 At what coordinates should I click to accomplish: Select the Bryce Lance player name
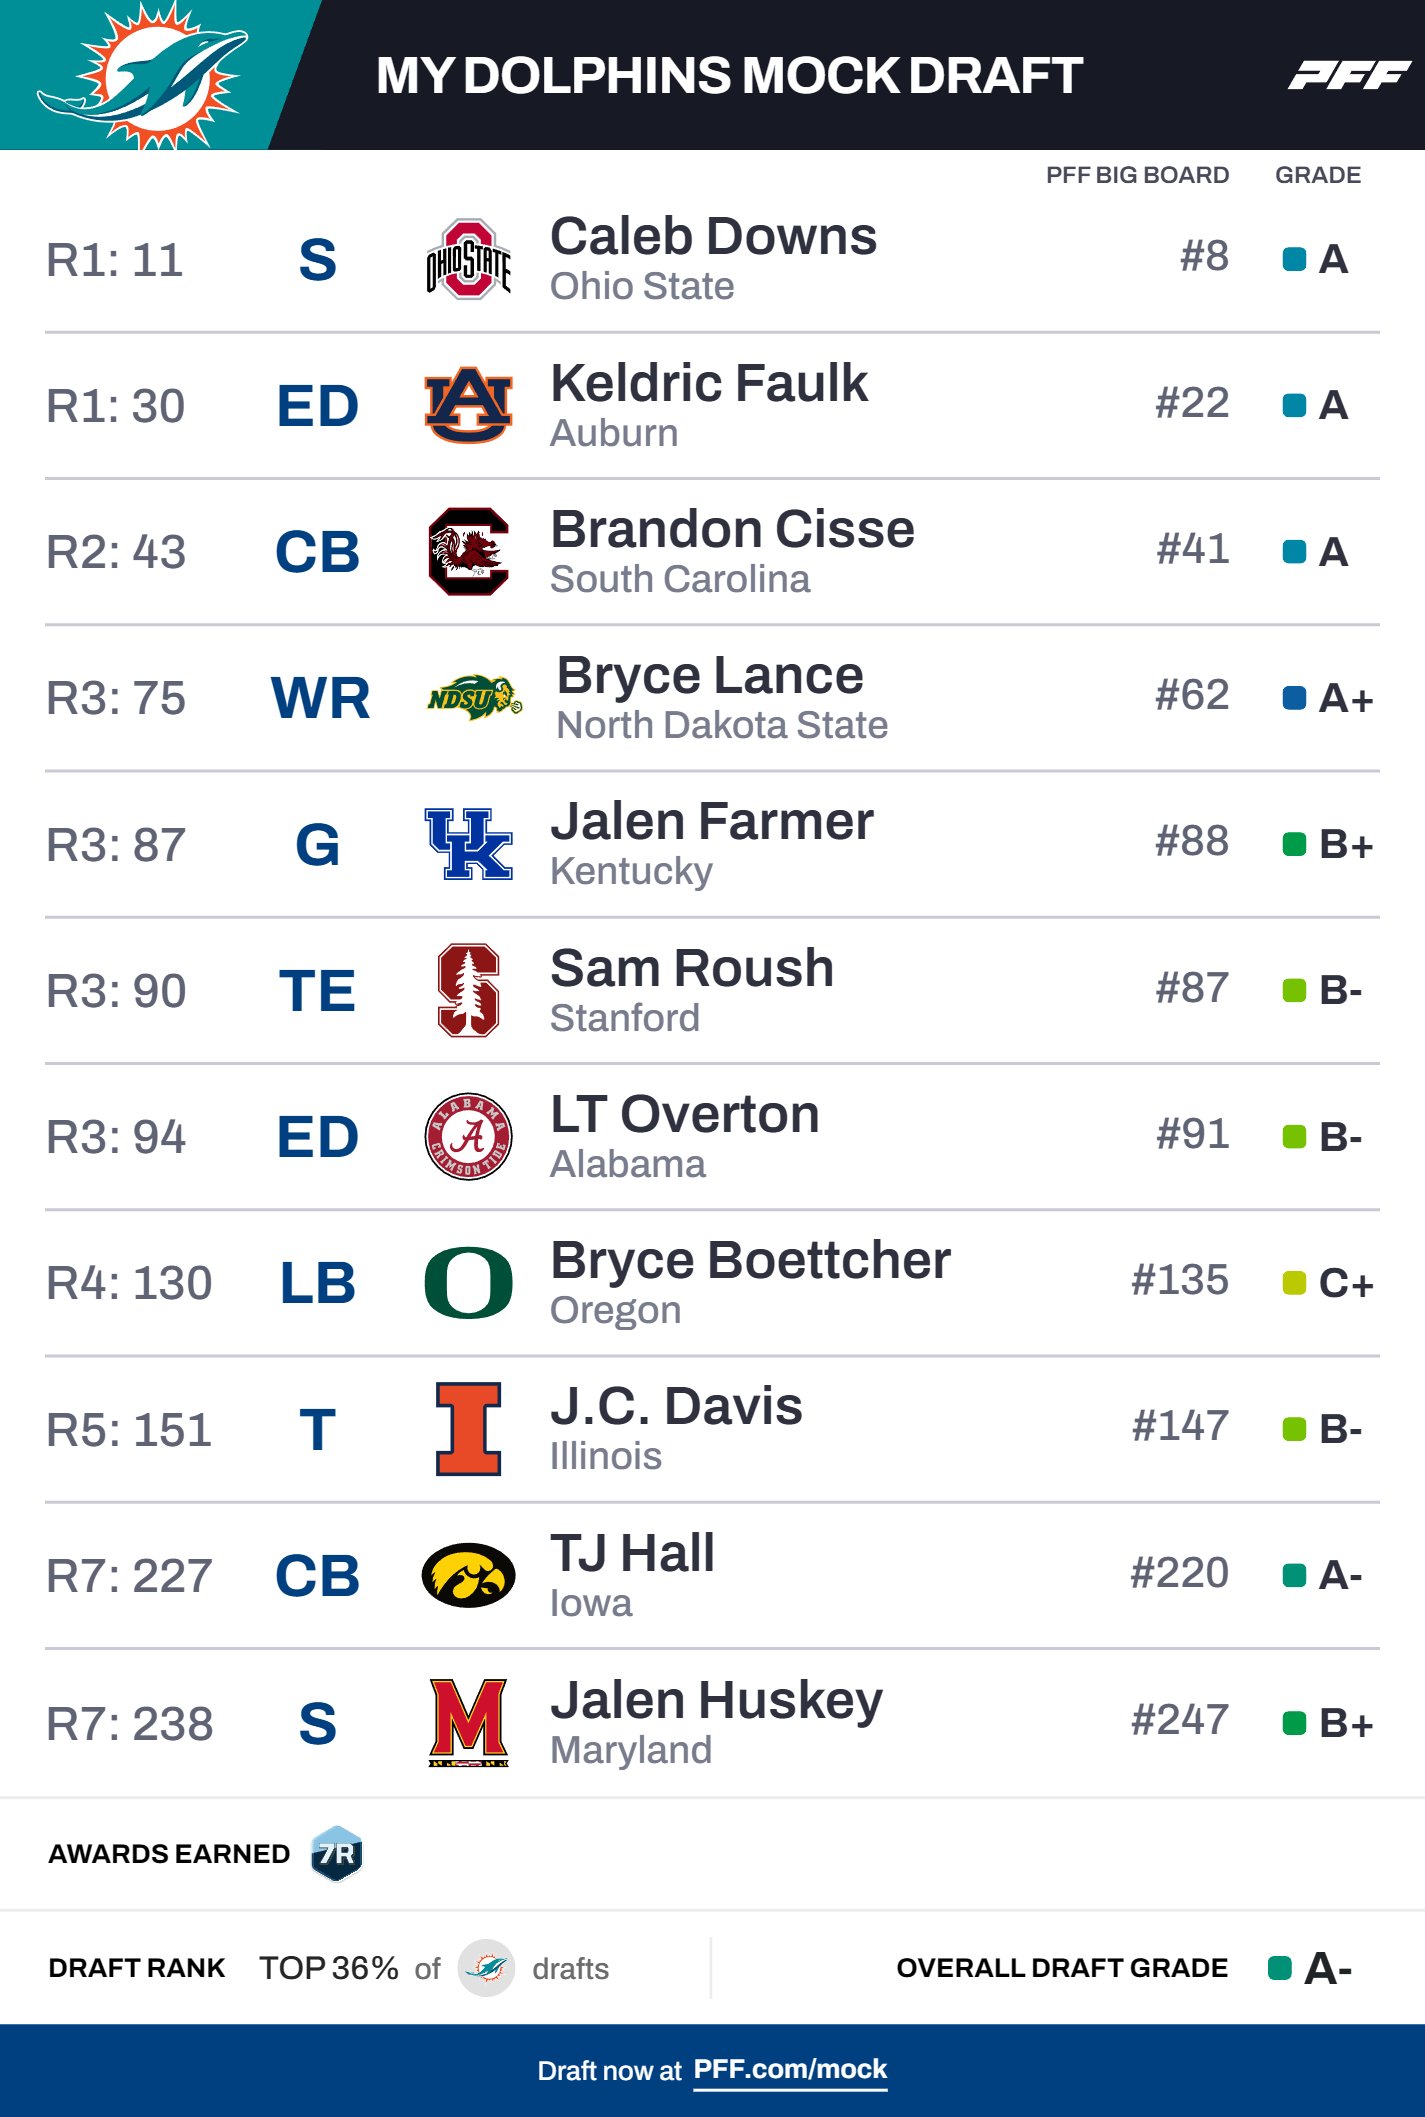point(710,676)
